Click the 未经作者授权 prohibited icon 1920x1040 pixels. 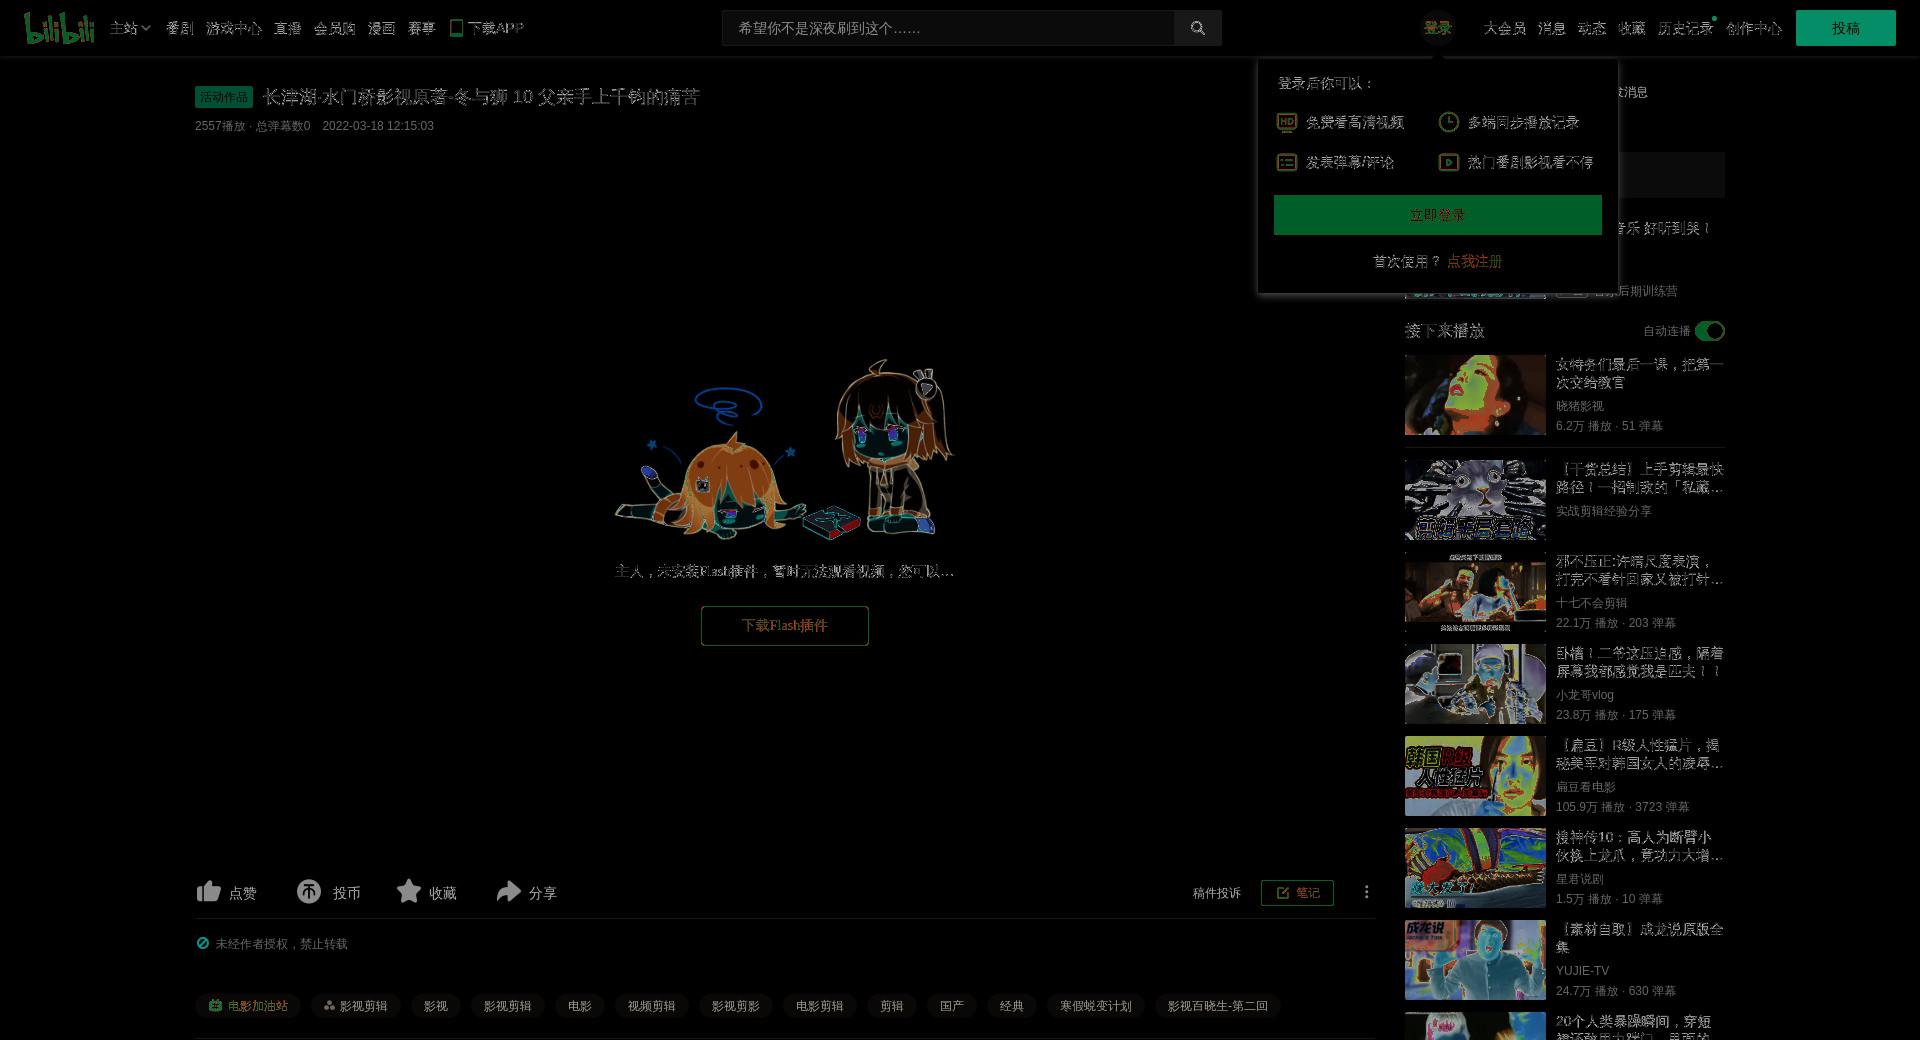pyautogui.click(x=203, y=943)
